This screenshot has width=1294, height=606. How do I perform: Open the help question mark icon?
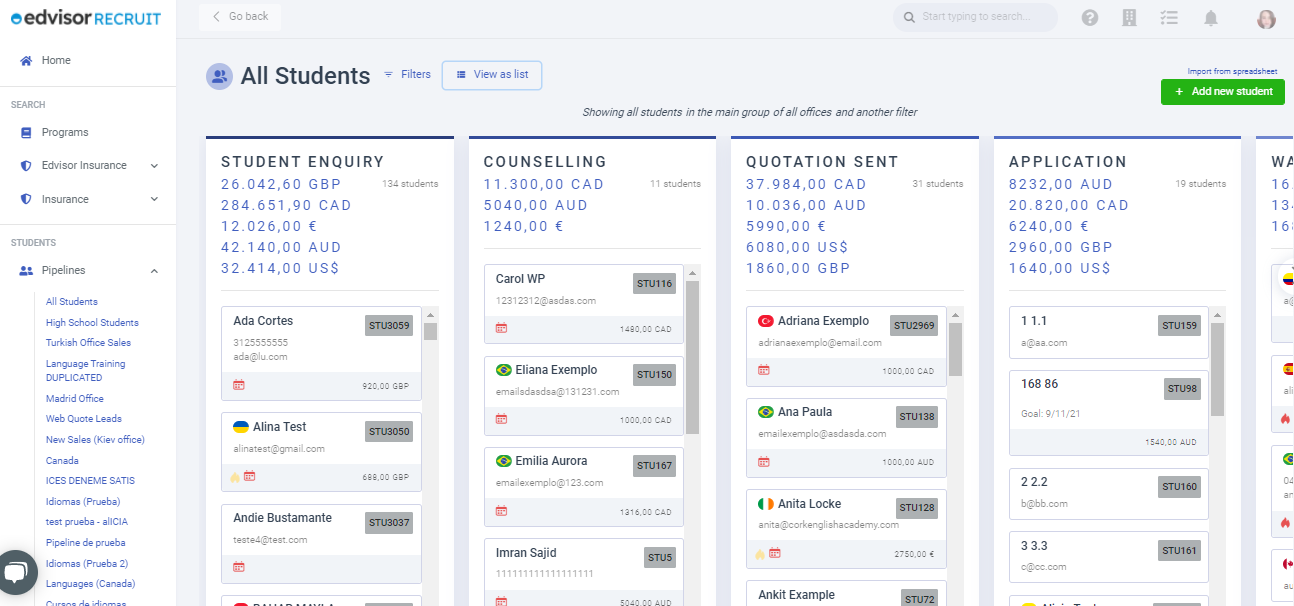tap(1090, 17)
